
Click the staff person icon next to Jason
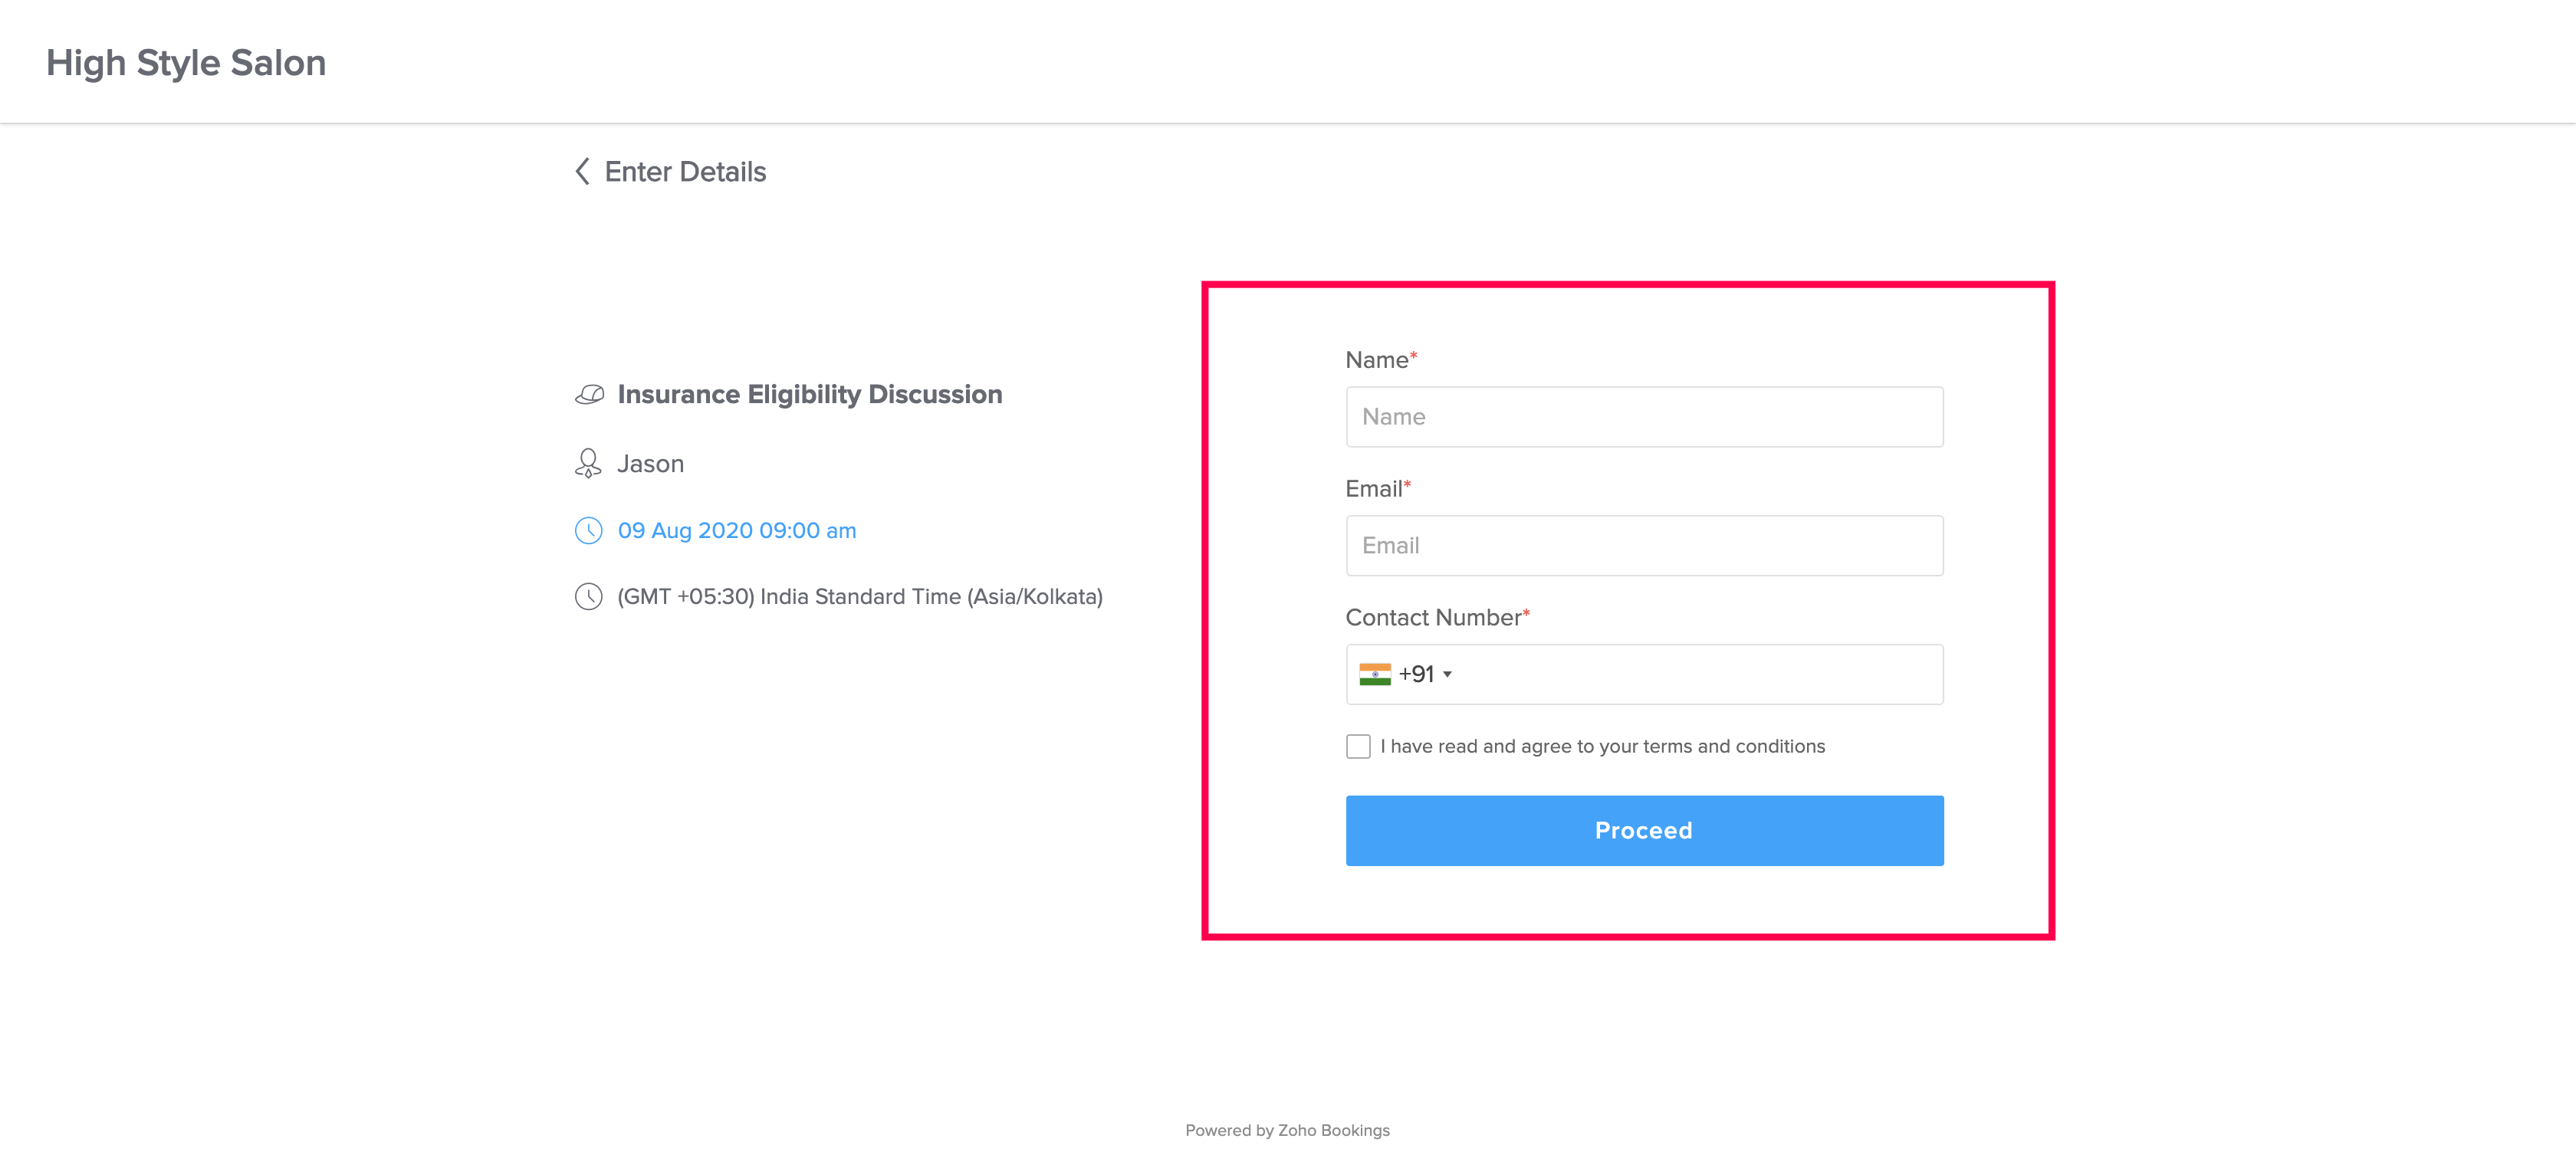(588, 463)
